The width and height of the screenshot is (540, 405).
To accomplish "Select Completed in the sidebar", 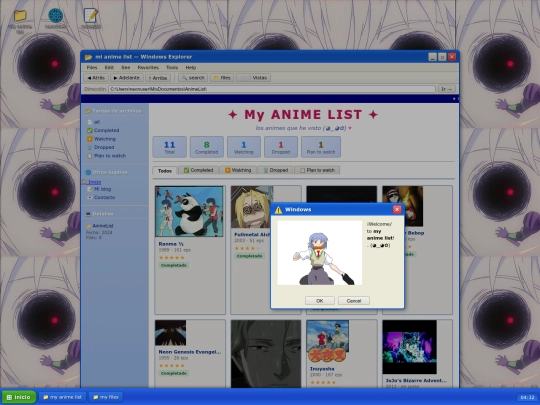I will tap(103, 131).
